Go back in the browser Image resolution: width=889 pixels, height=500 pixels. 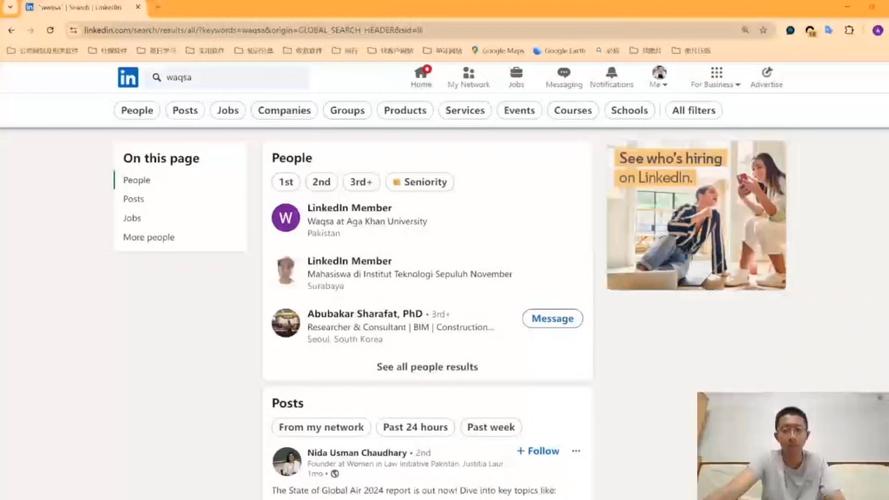[x=11, y=30]
